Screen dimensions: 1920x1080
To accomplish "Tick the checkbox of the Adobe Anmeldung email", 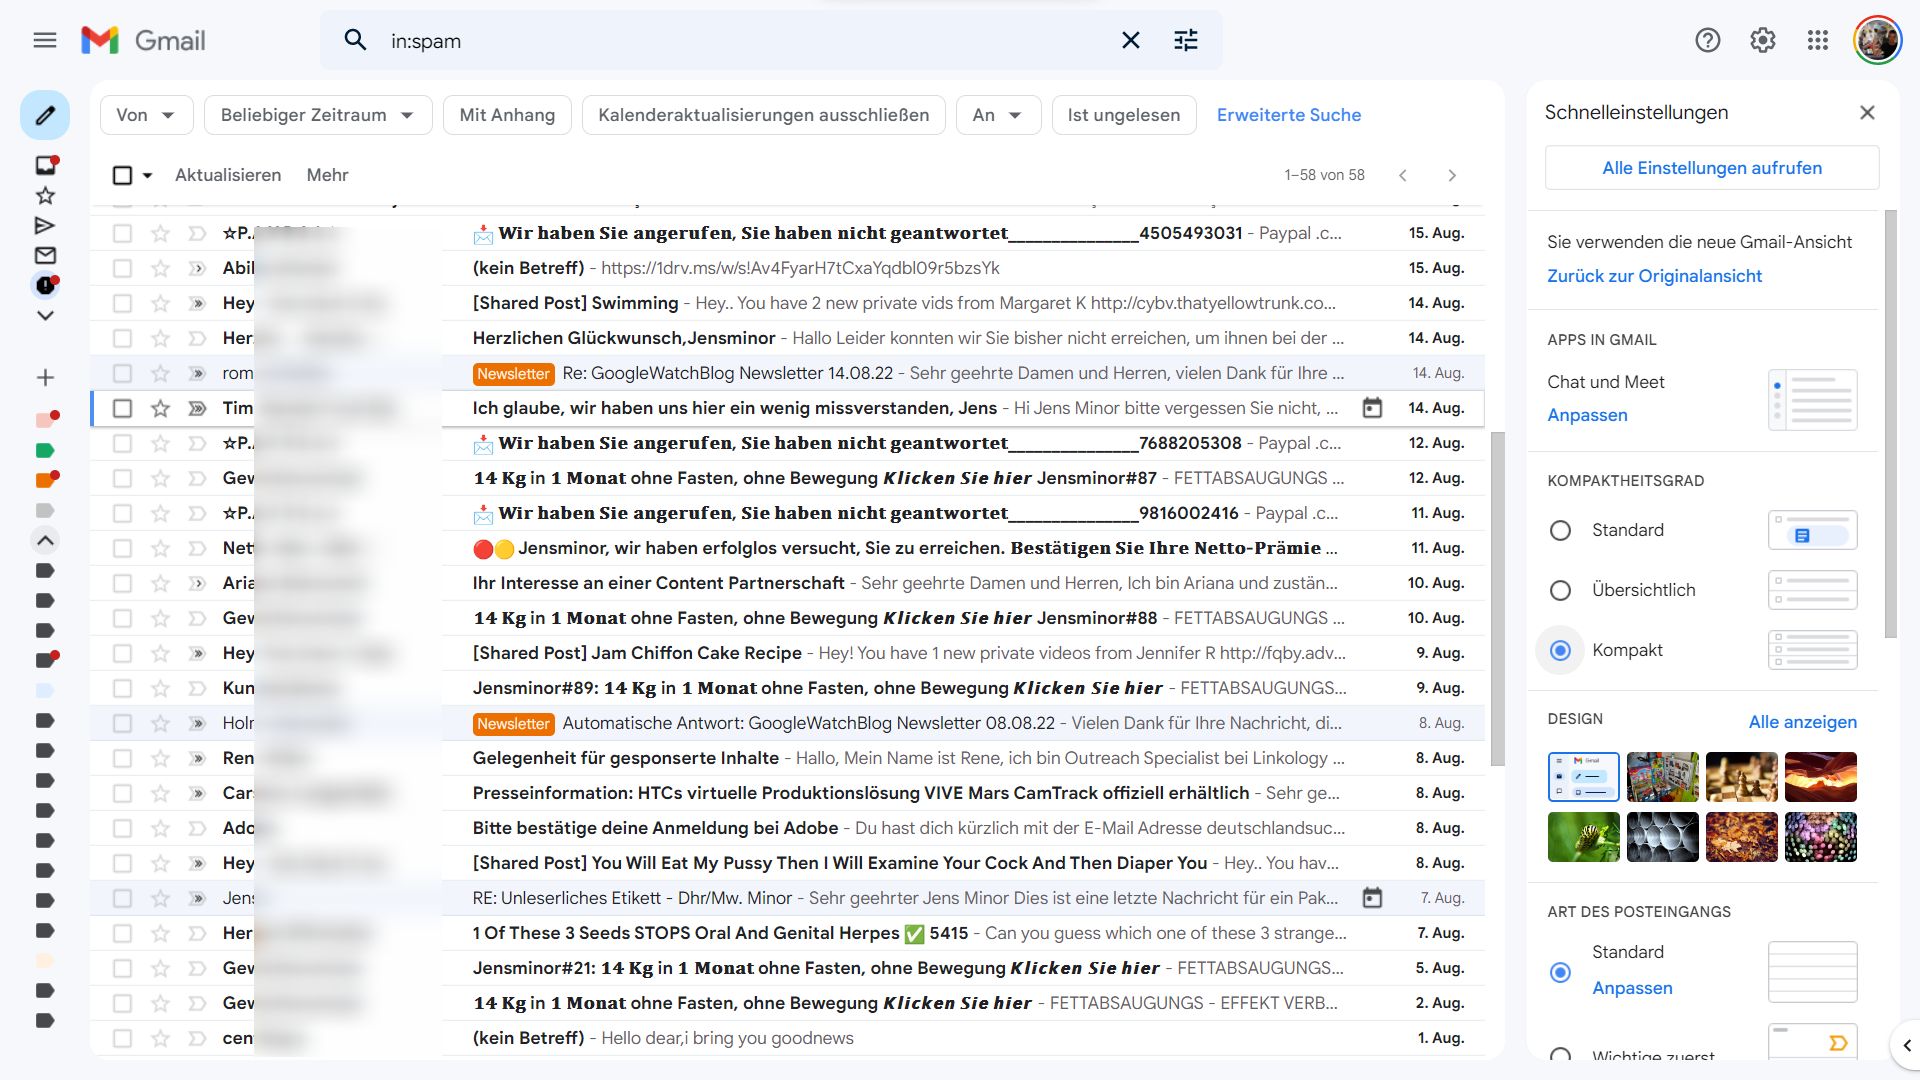I will click(x=122, y=828).
